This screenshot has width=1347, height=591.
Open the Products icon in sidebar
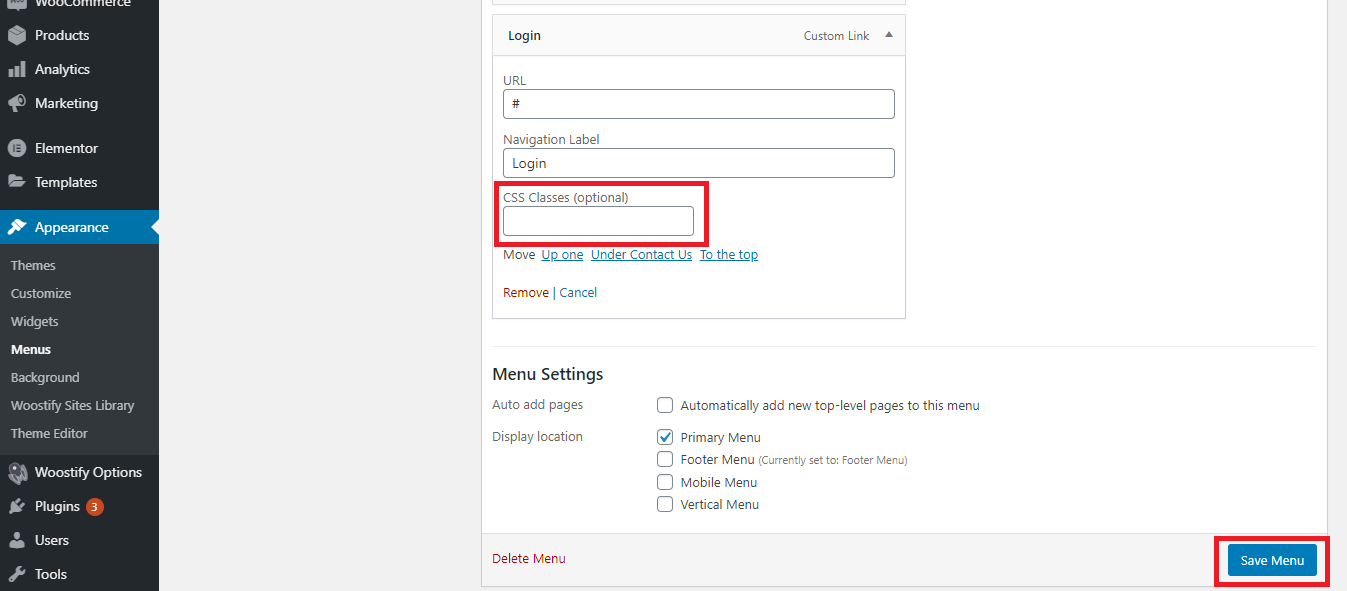click(17, 35)
